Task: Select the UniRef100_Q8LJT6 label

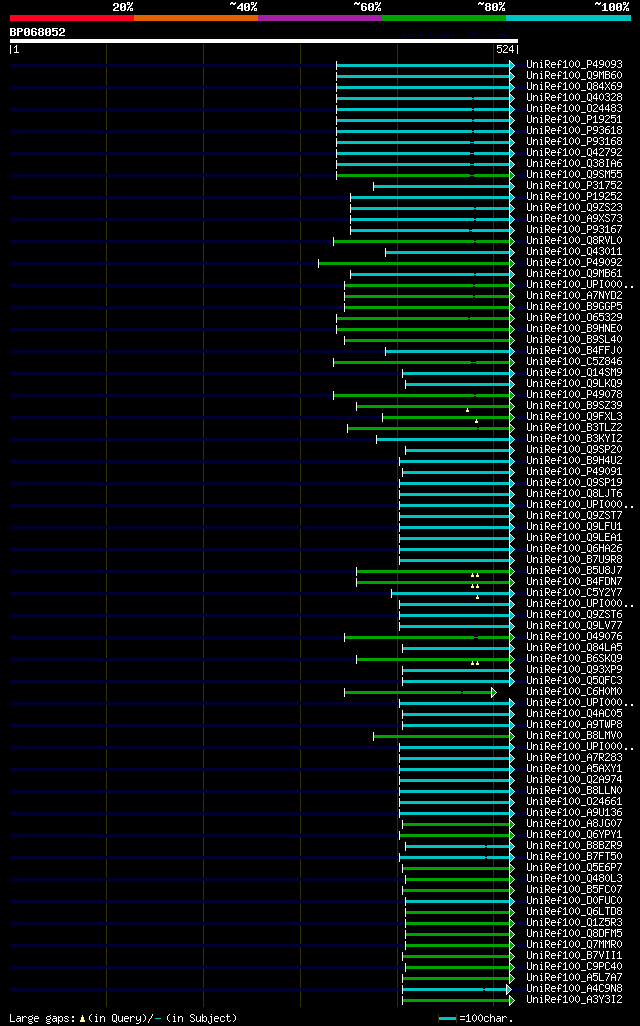Action: pos(575,493)
